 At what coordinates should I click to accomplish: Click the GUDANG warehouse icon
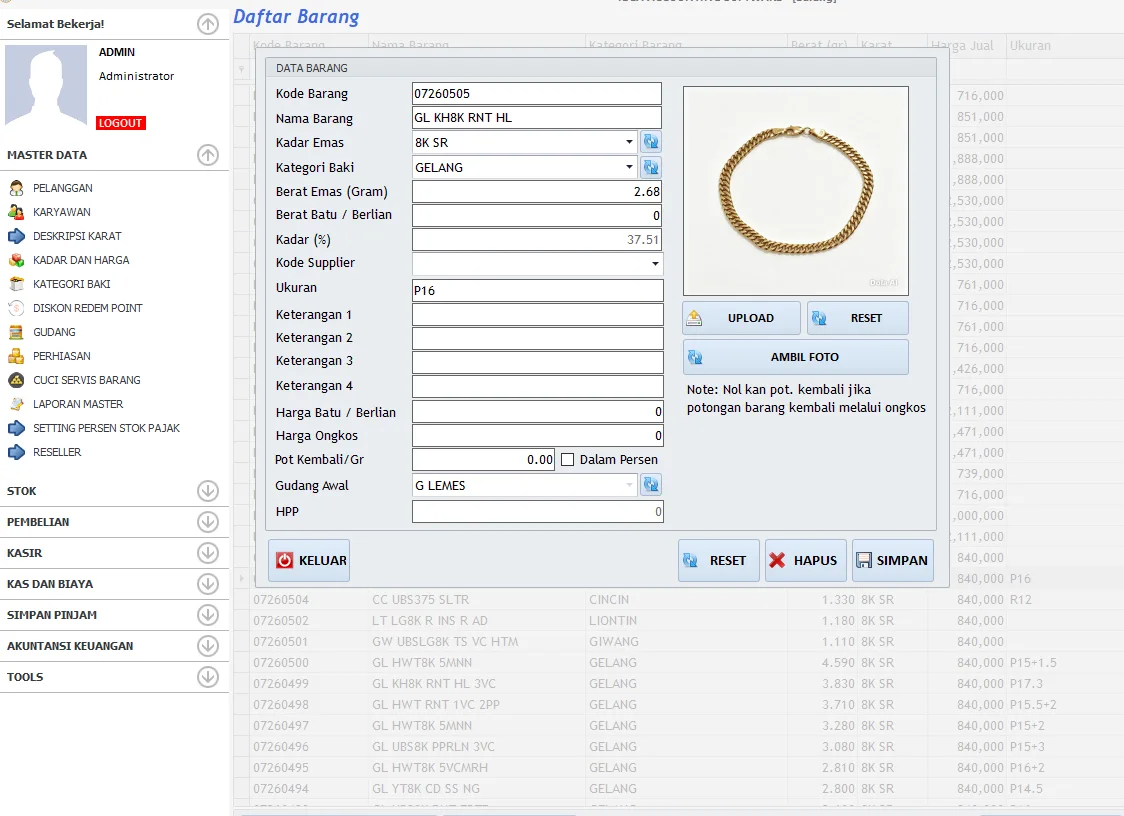16,332
